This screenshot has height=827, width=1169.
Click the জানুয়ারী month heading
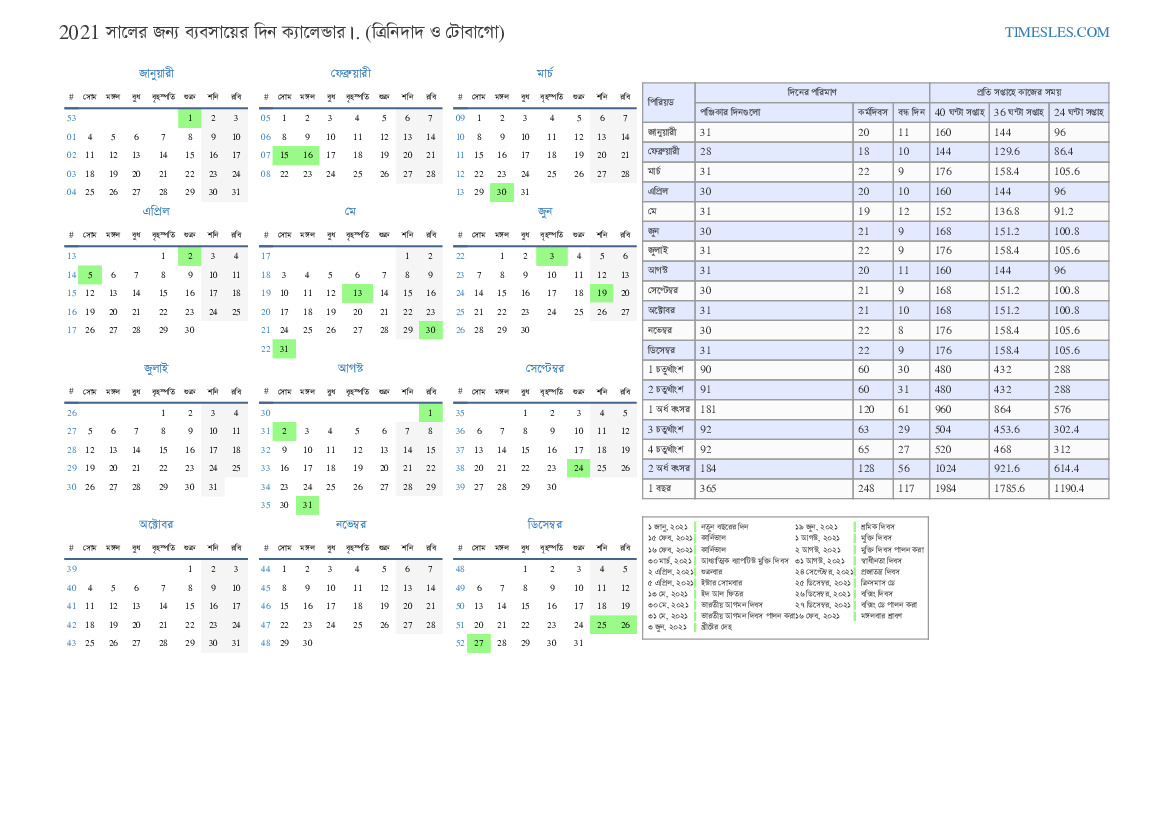(156, 73)
